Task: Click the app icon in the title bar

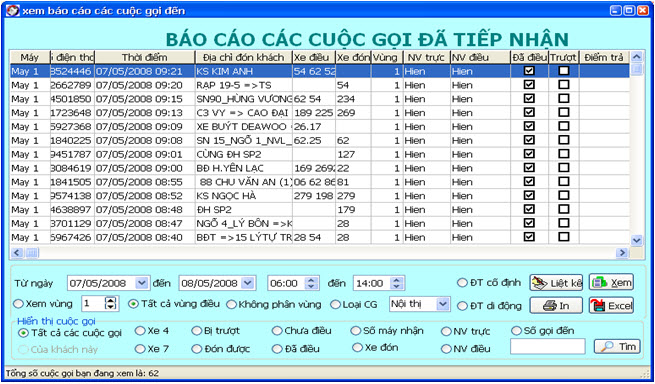Action: click(13, 10)
